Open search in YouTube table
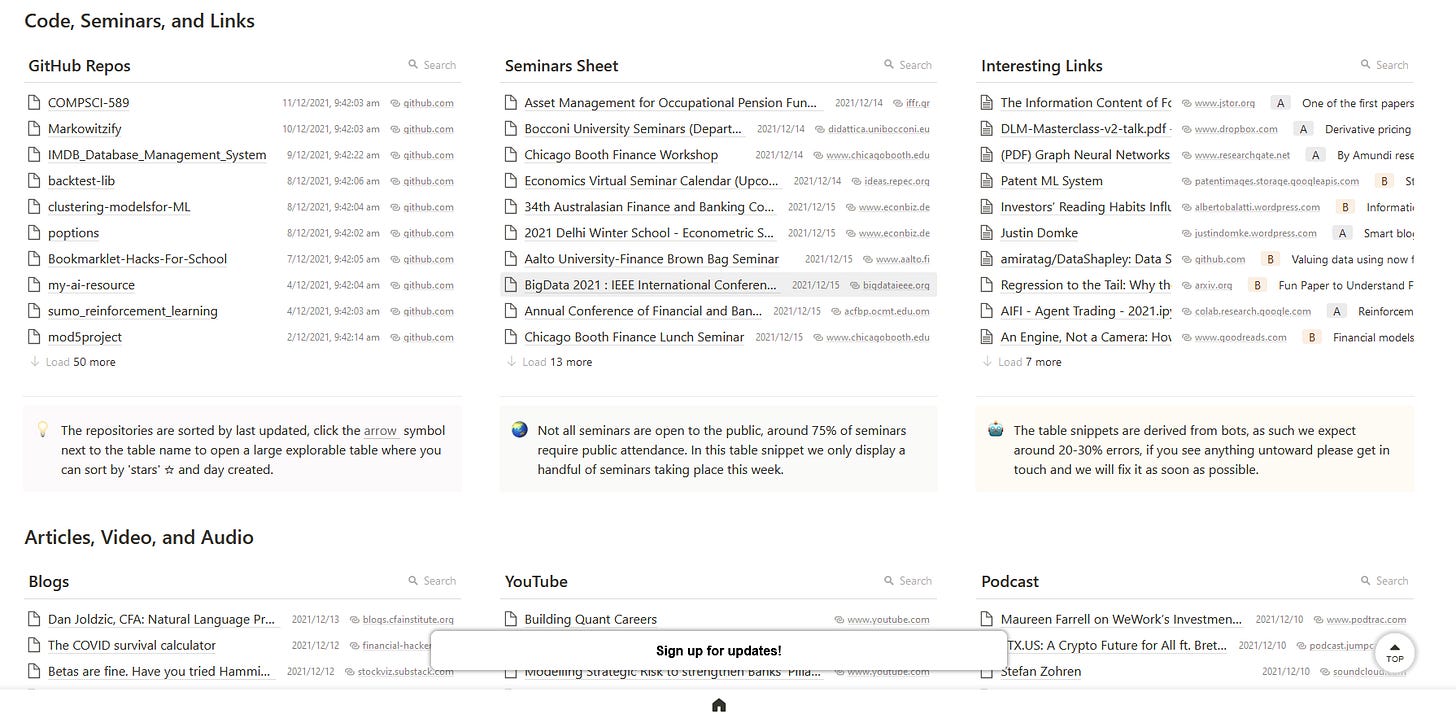This screenshot has height=717, width=1456. click(907, 581)
